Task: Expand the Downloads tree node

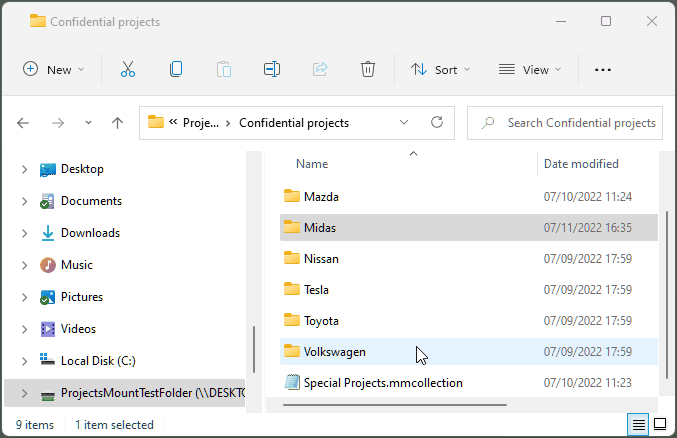Action: point(24,233)
